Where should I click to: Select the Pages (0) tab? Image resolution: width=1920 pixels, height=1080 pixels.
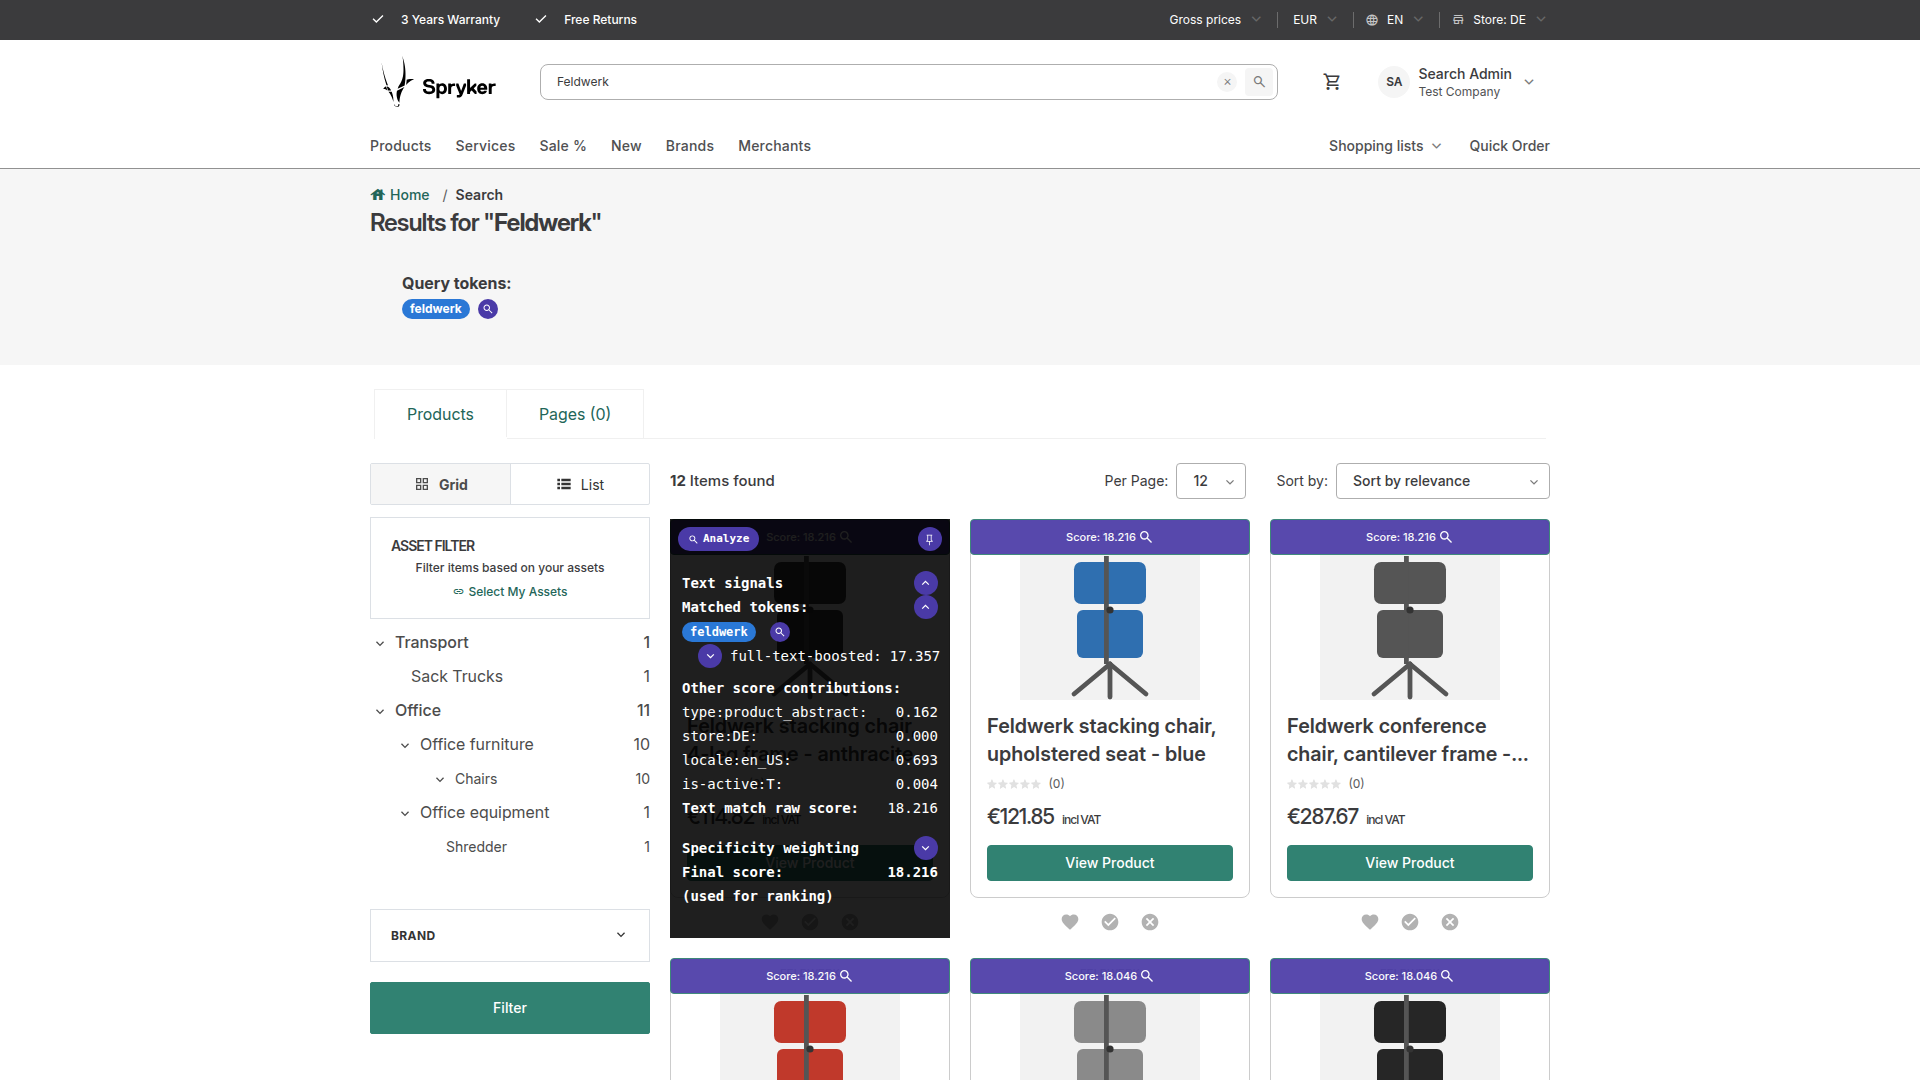click(575, 414)
